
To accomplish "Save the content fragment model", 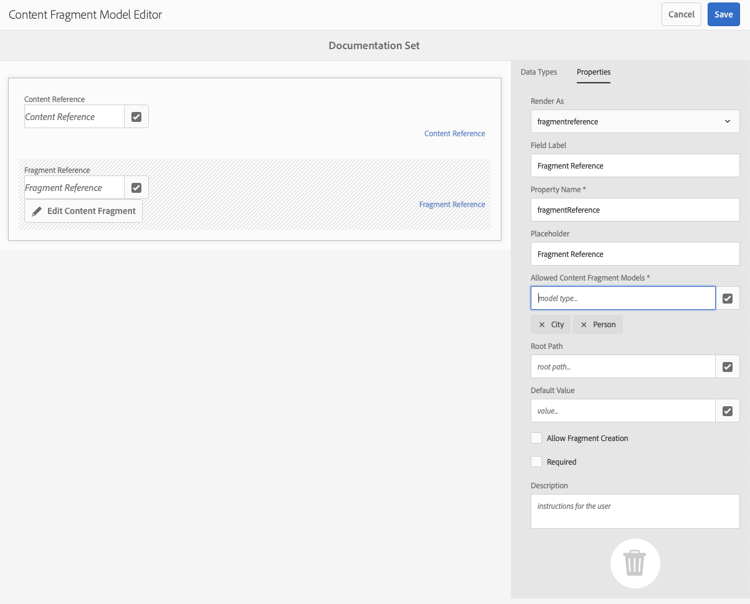I will tap(723, 14).
